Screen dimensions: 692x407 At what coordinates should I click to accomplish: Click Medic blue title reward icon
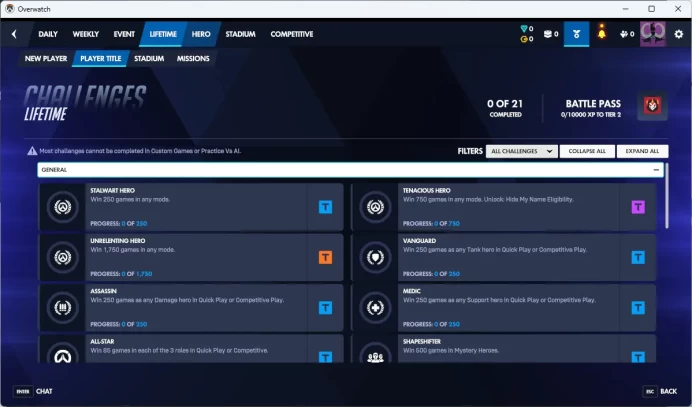(638, 308)
